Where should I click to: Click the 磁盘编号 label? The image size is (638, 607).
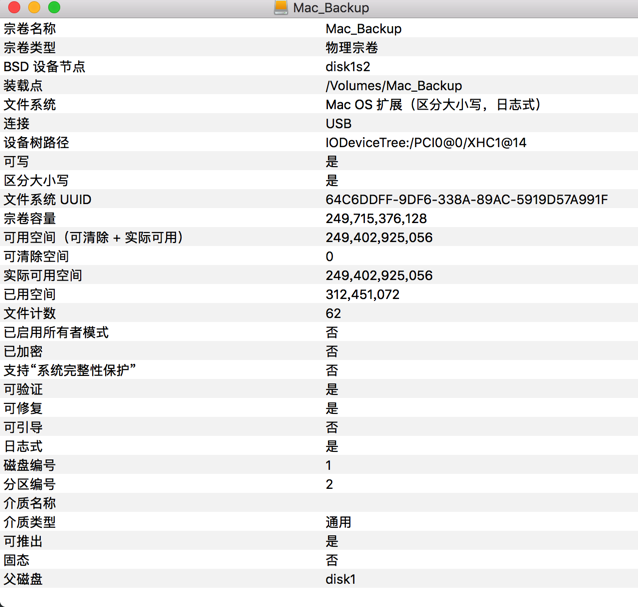[x=30, y=465]
